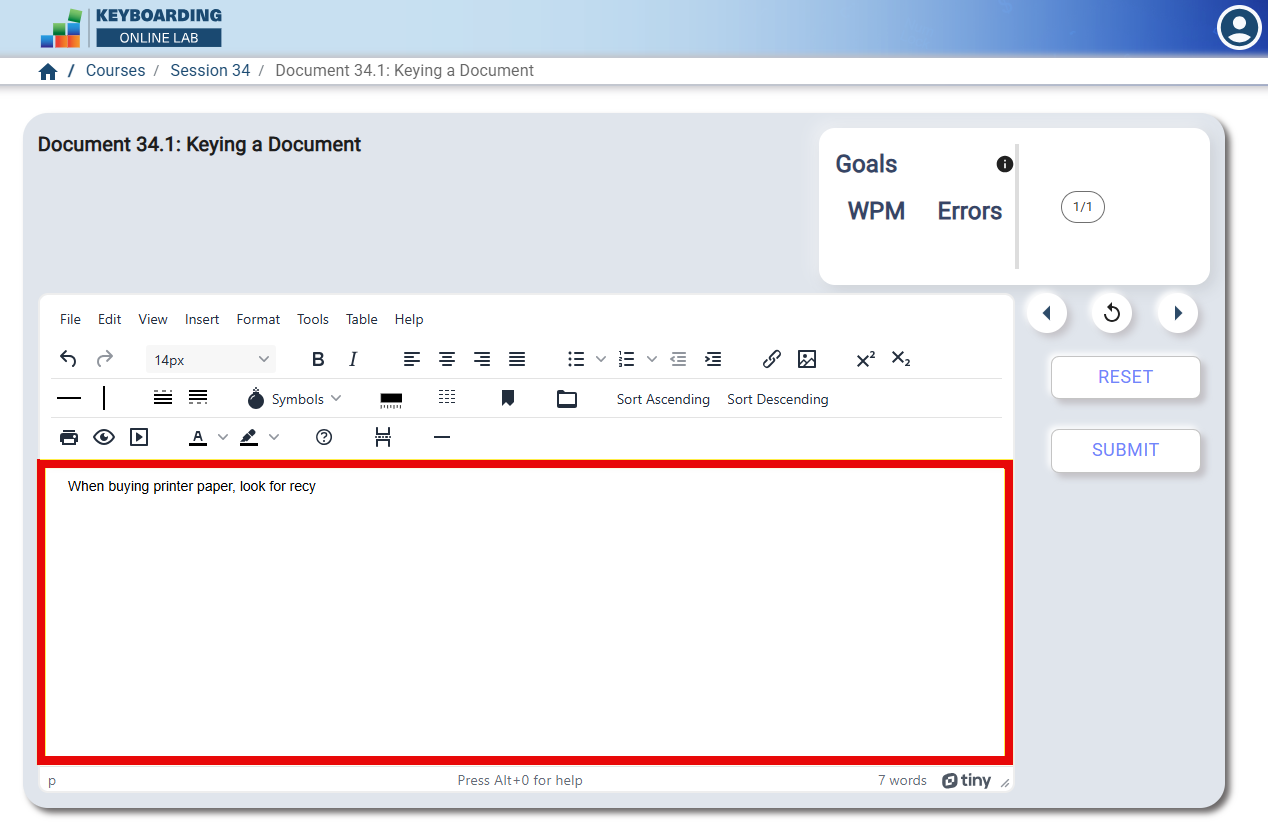Click the undo arrow
1268x832 pixels.
[68, 358]
